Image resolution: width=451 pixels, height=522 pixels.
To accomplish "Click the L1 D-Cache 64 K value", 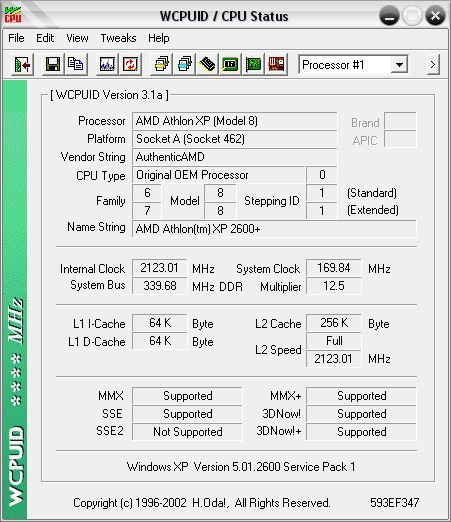I will [x=159, y=341].
